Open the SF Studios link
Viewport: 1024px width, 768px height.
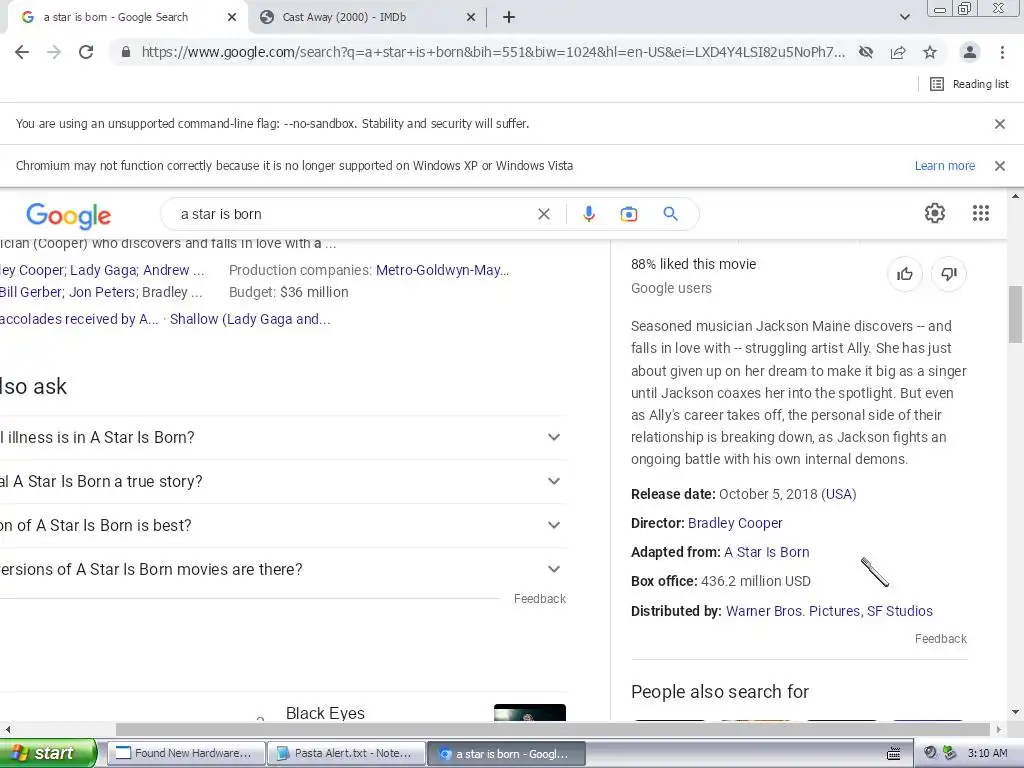[900, 611]
